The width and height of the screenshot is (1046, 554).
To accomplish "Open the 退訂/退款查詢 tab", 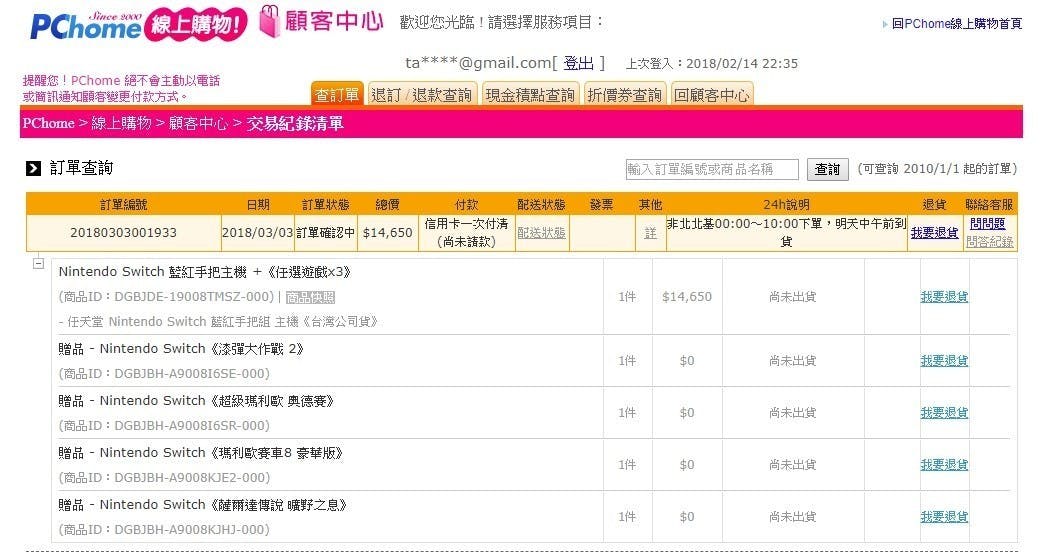I will tap(422, 95).
